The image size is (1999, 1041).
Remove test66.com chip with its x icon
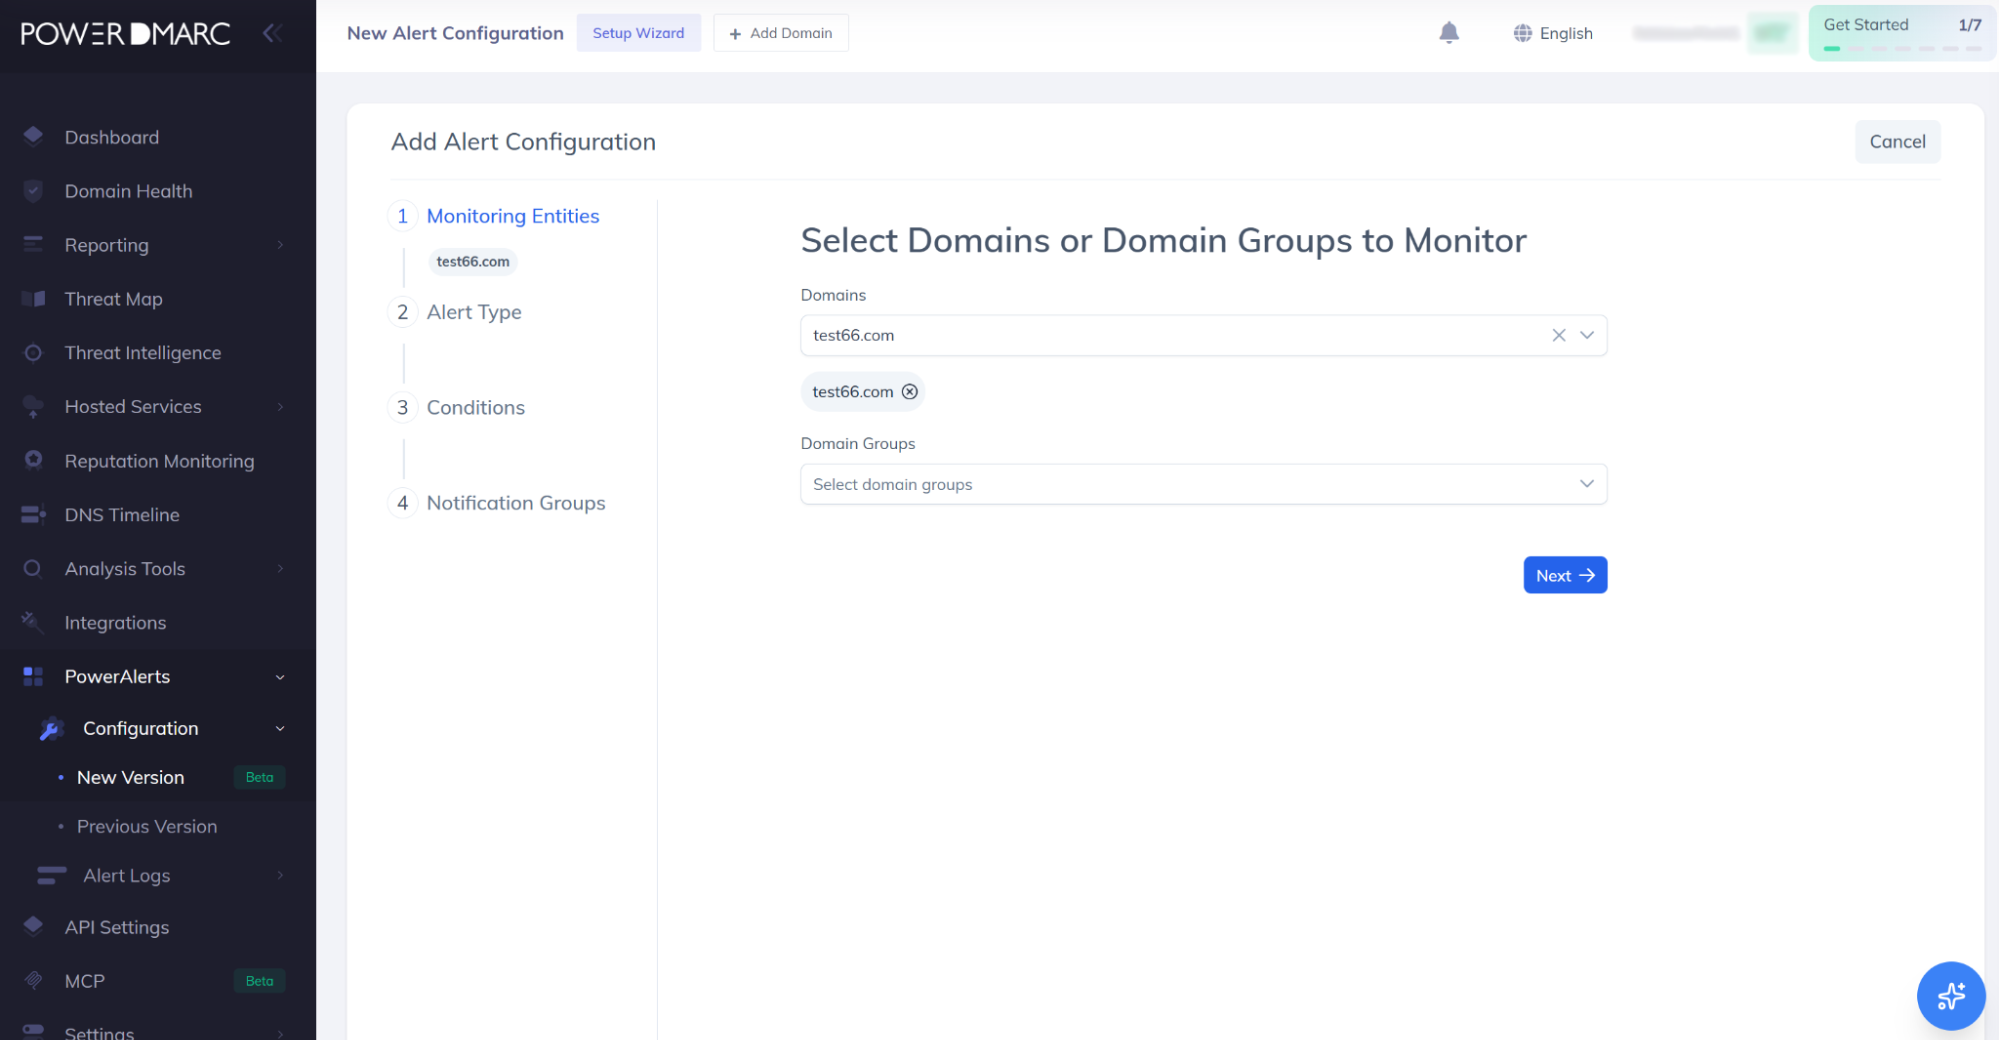click(909, 392)
